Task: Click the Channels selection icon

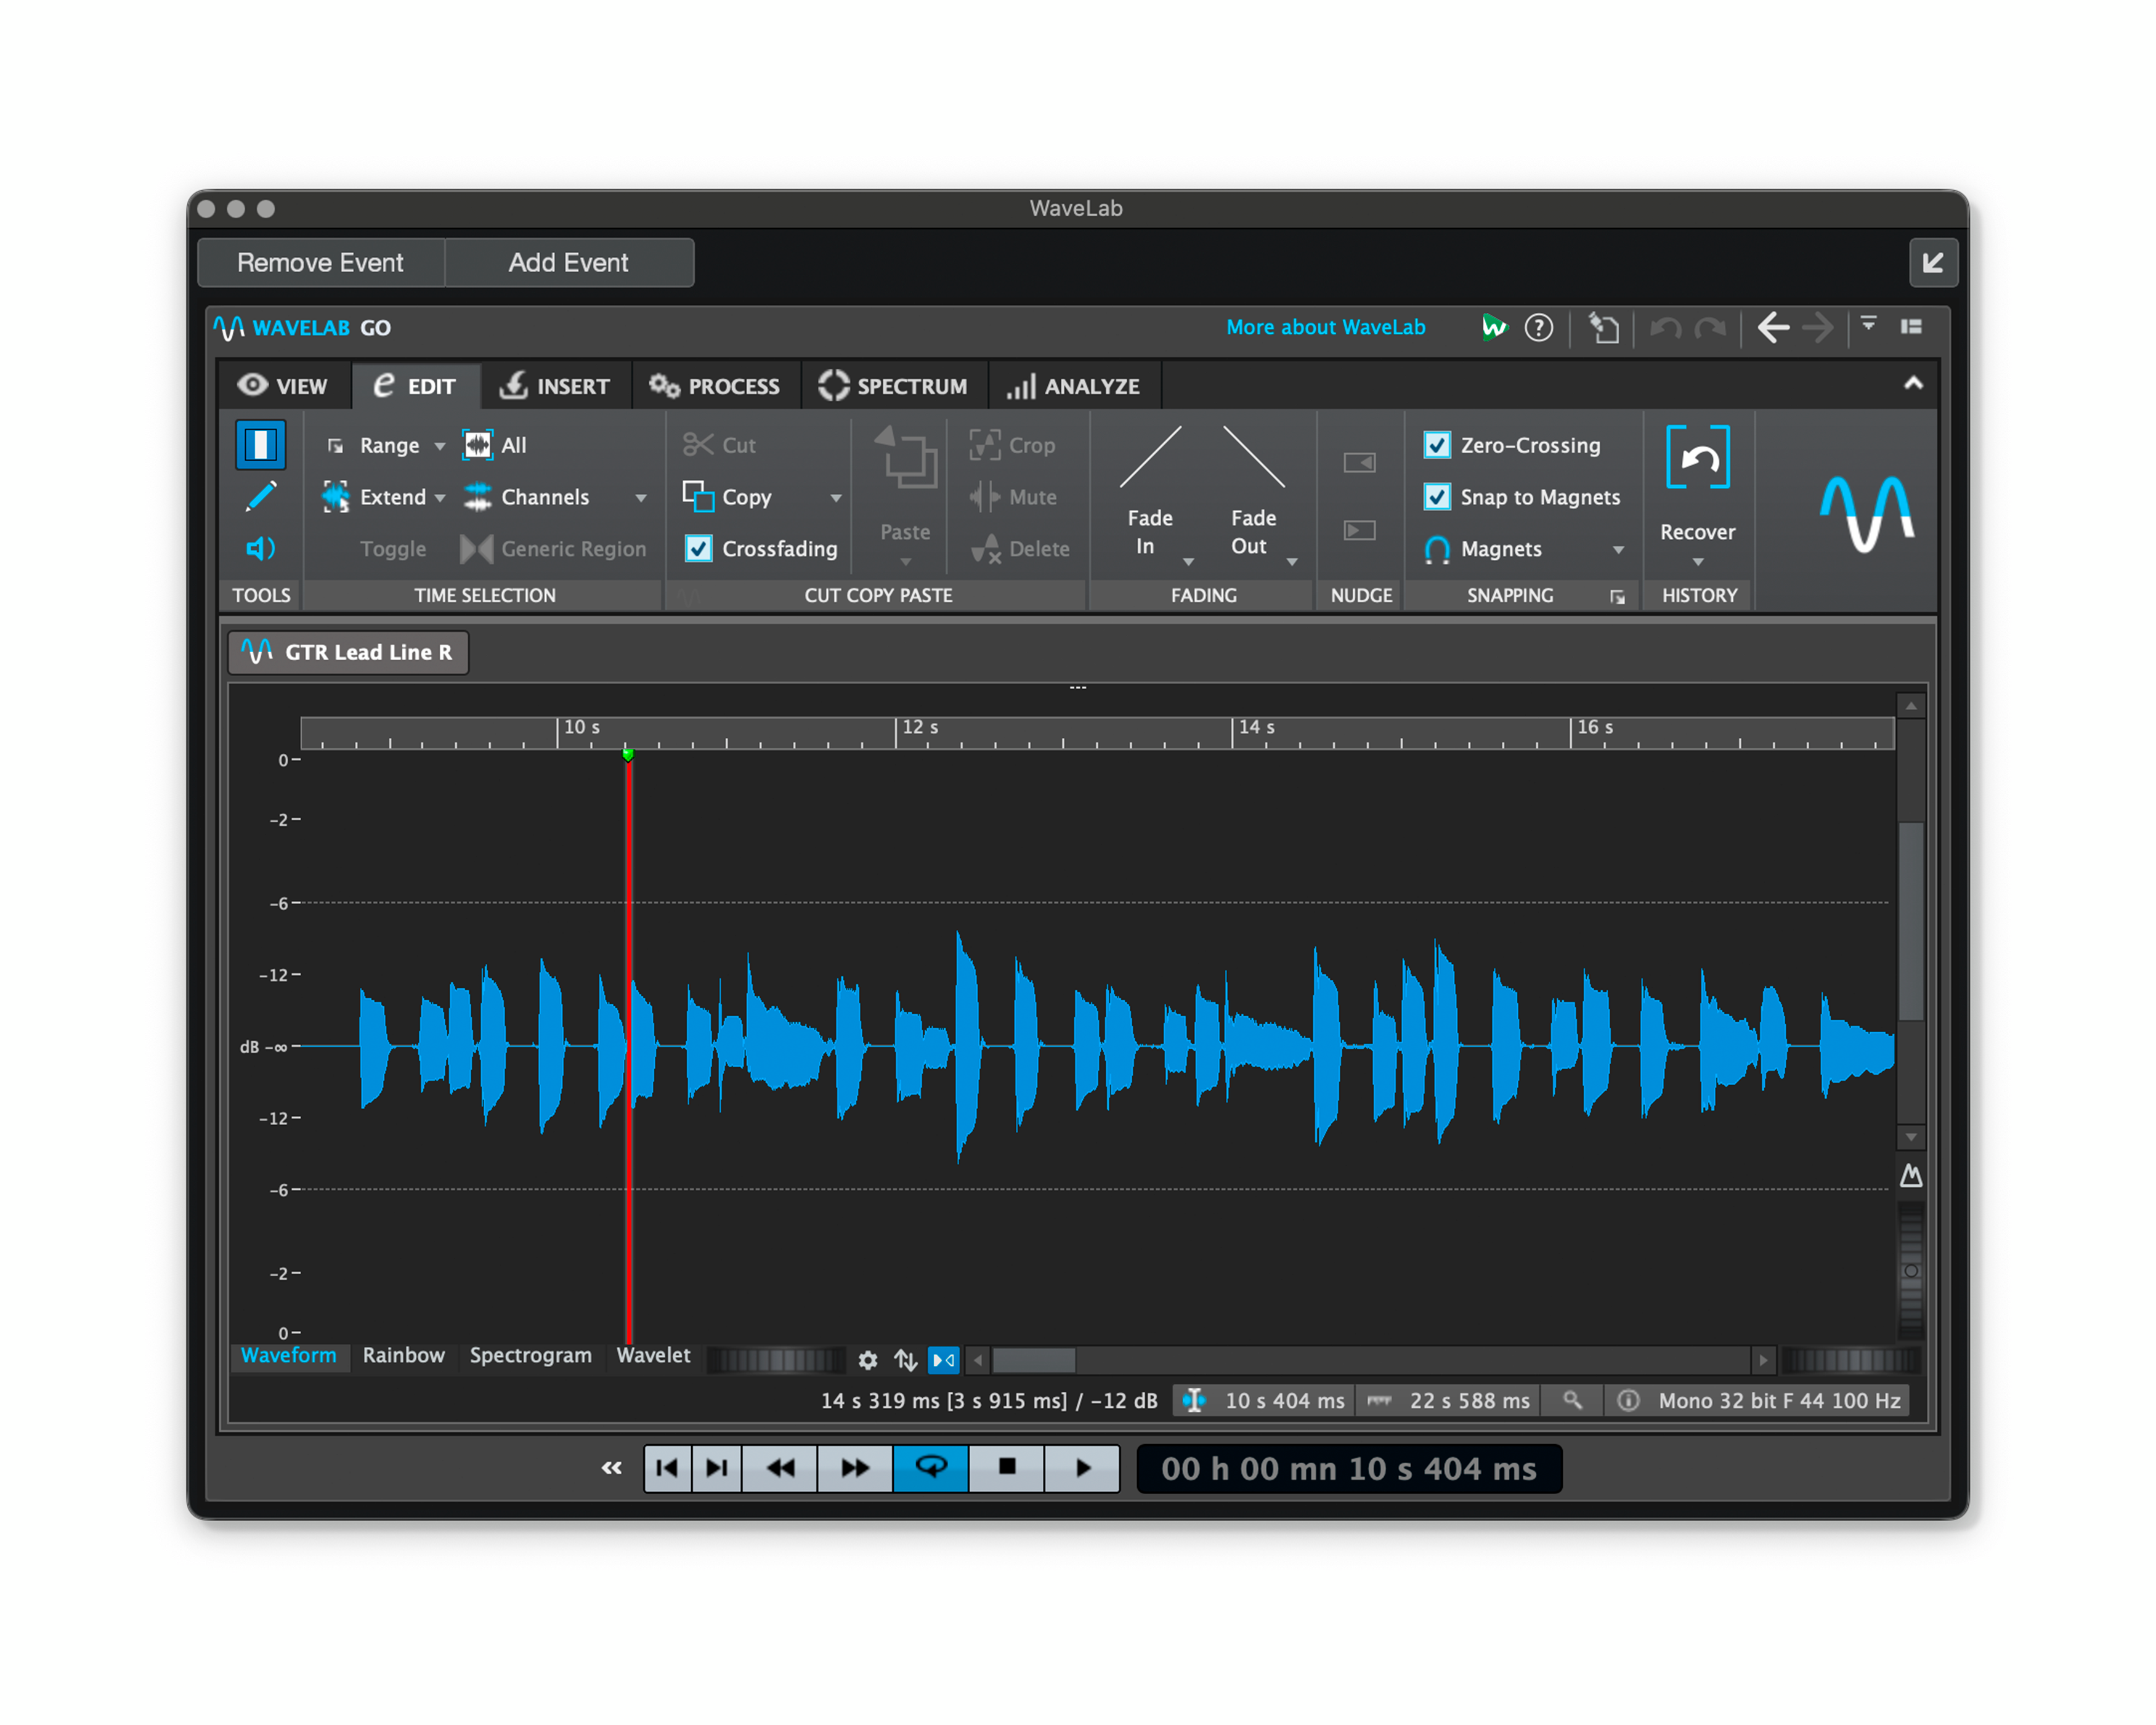Action: pyautogui.click(x=477, y=497)
